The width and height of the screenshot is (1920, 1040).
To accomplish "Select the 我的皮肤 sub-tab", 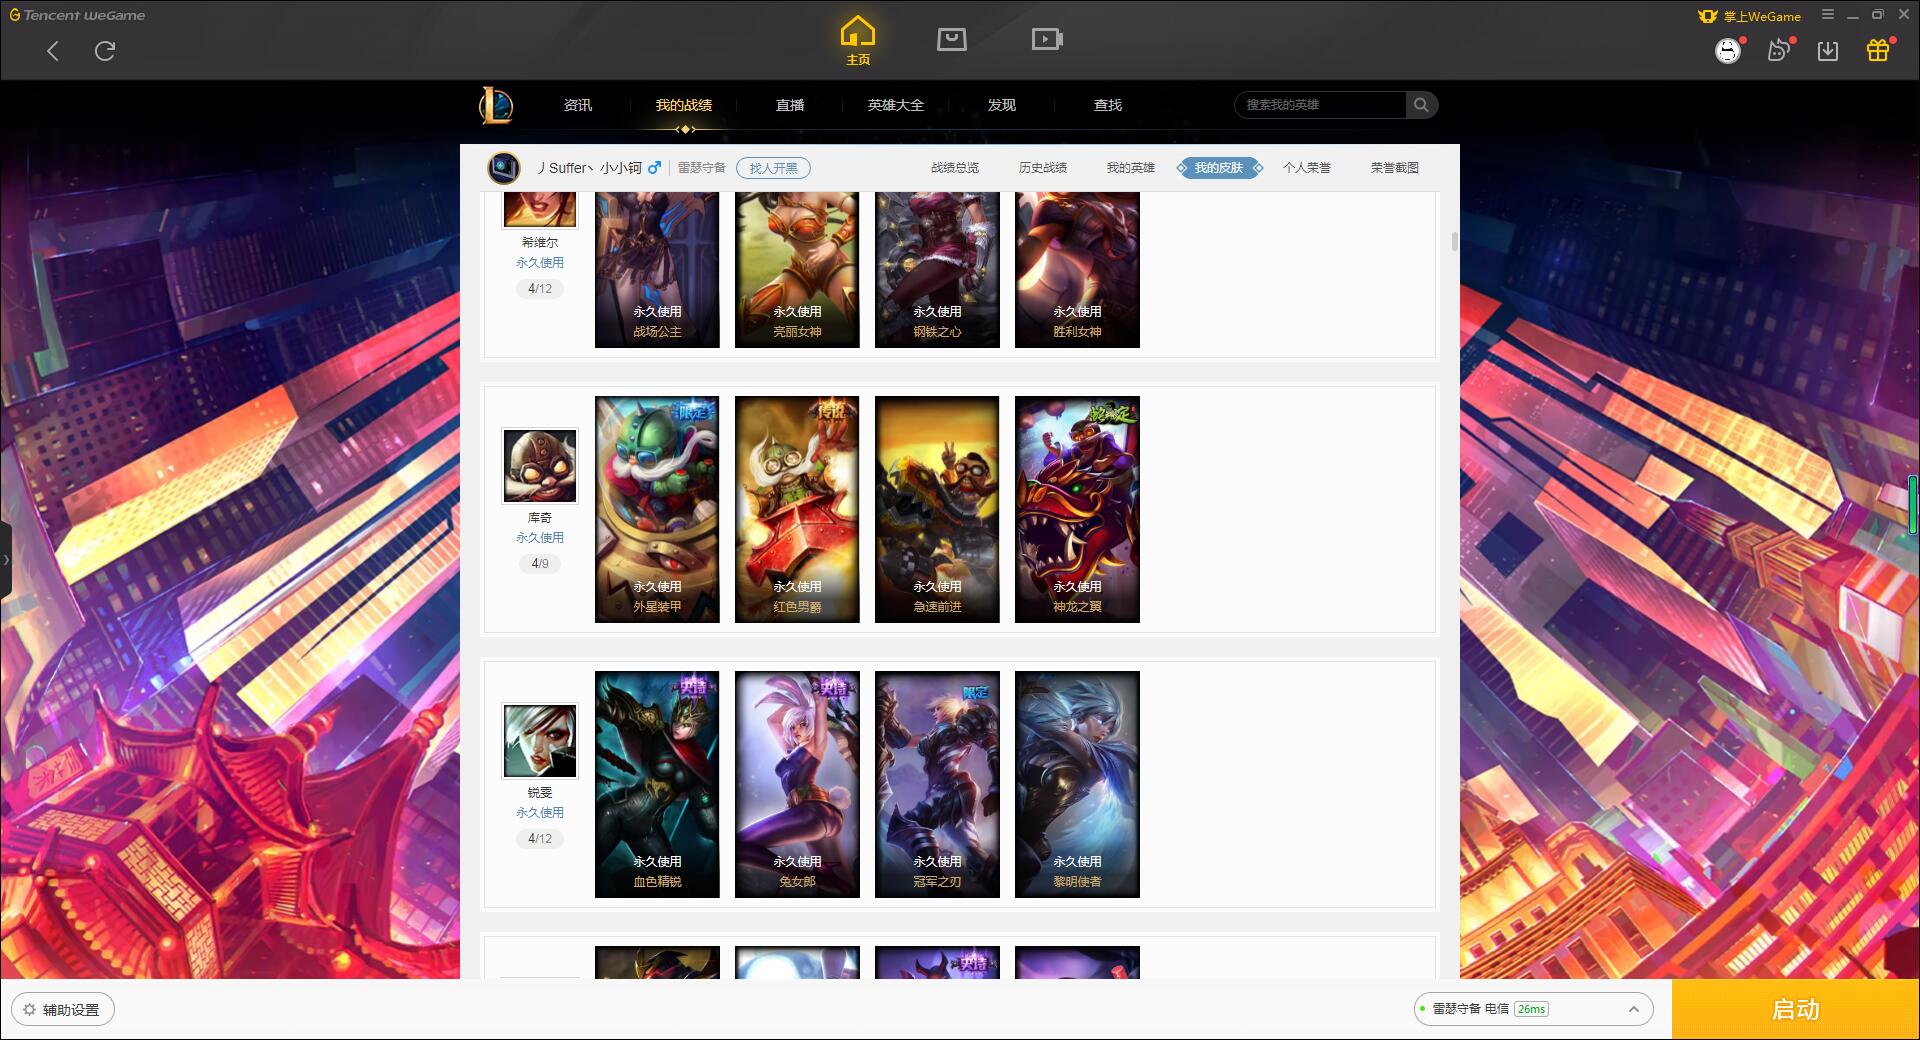I will [x=1219, y=168].
